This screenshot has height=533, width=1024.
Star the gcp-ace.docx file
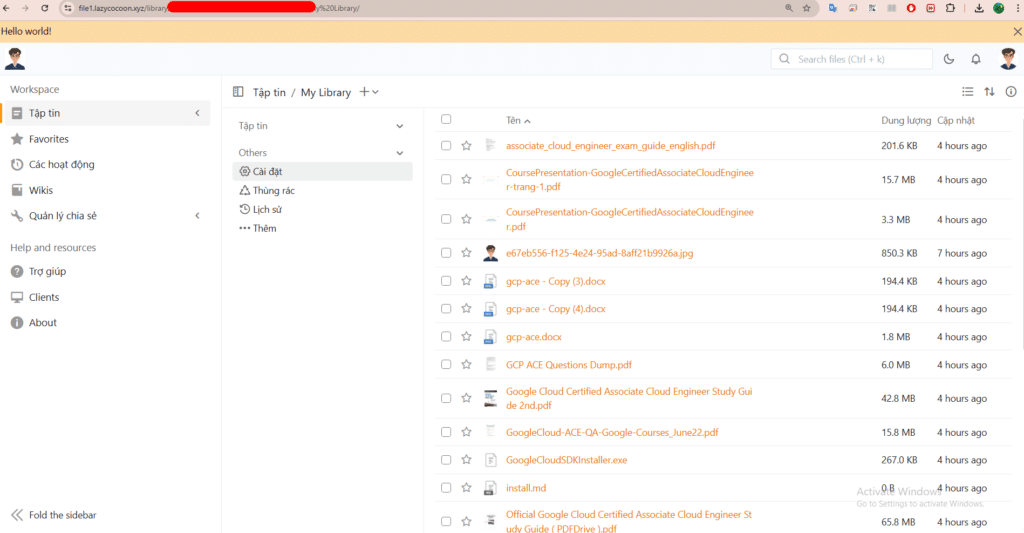(x=466, y=337)
